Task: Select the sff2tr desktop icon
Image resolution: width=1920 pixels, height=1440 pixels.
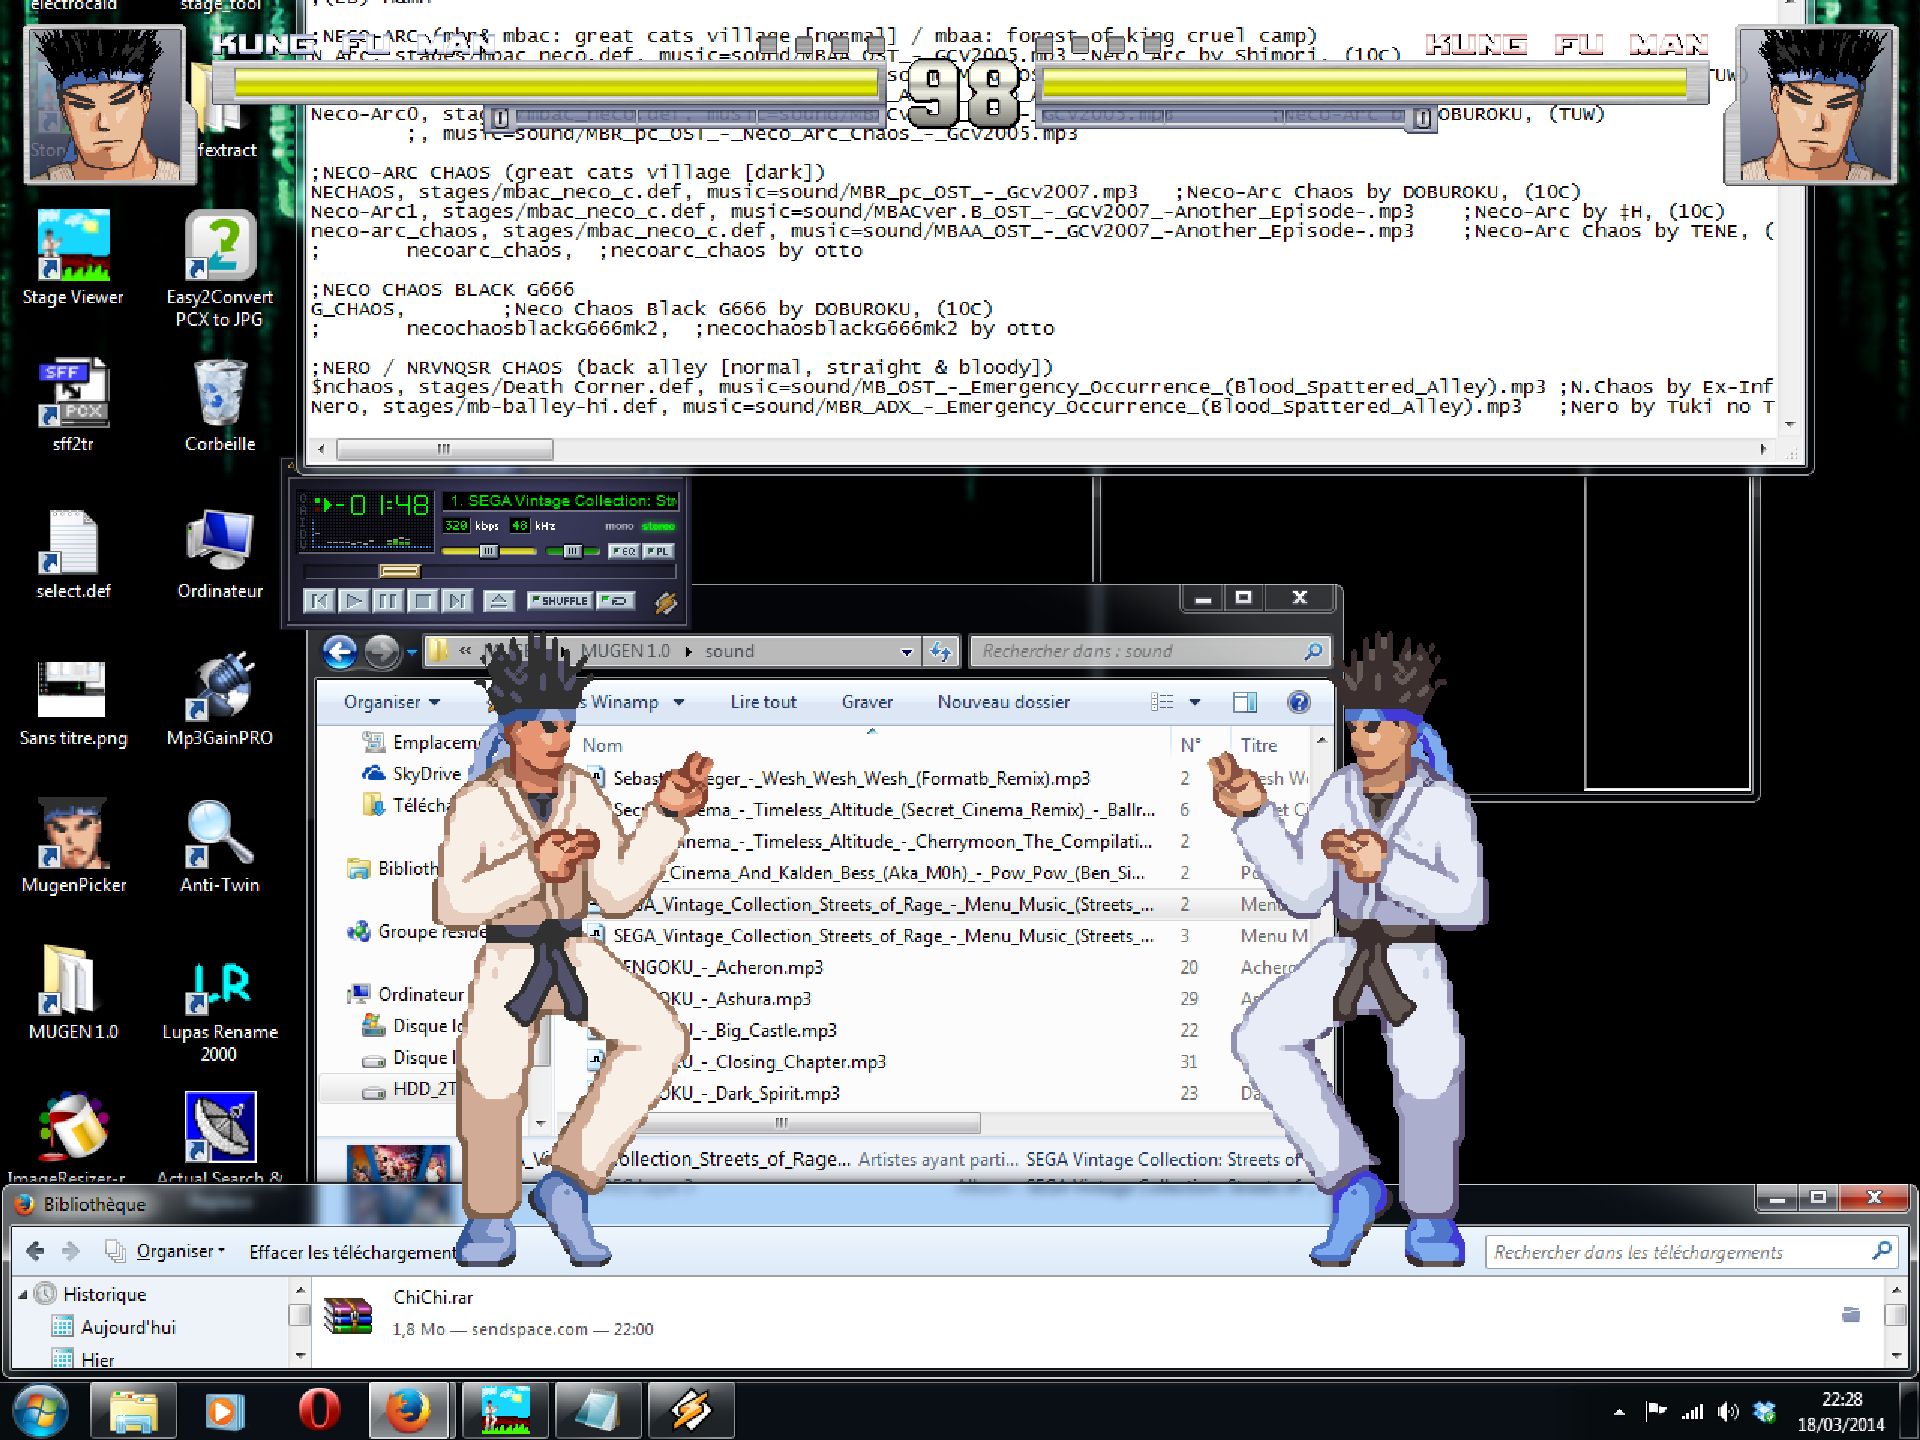Action: (x=73, y=405)
